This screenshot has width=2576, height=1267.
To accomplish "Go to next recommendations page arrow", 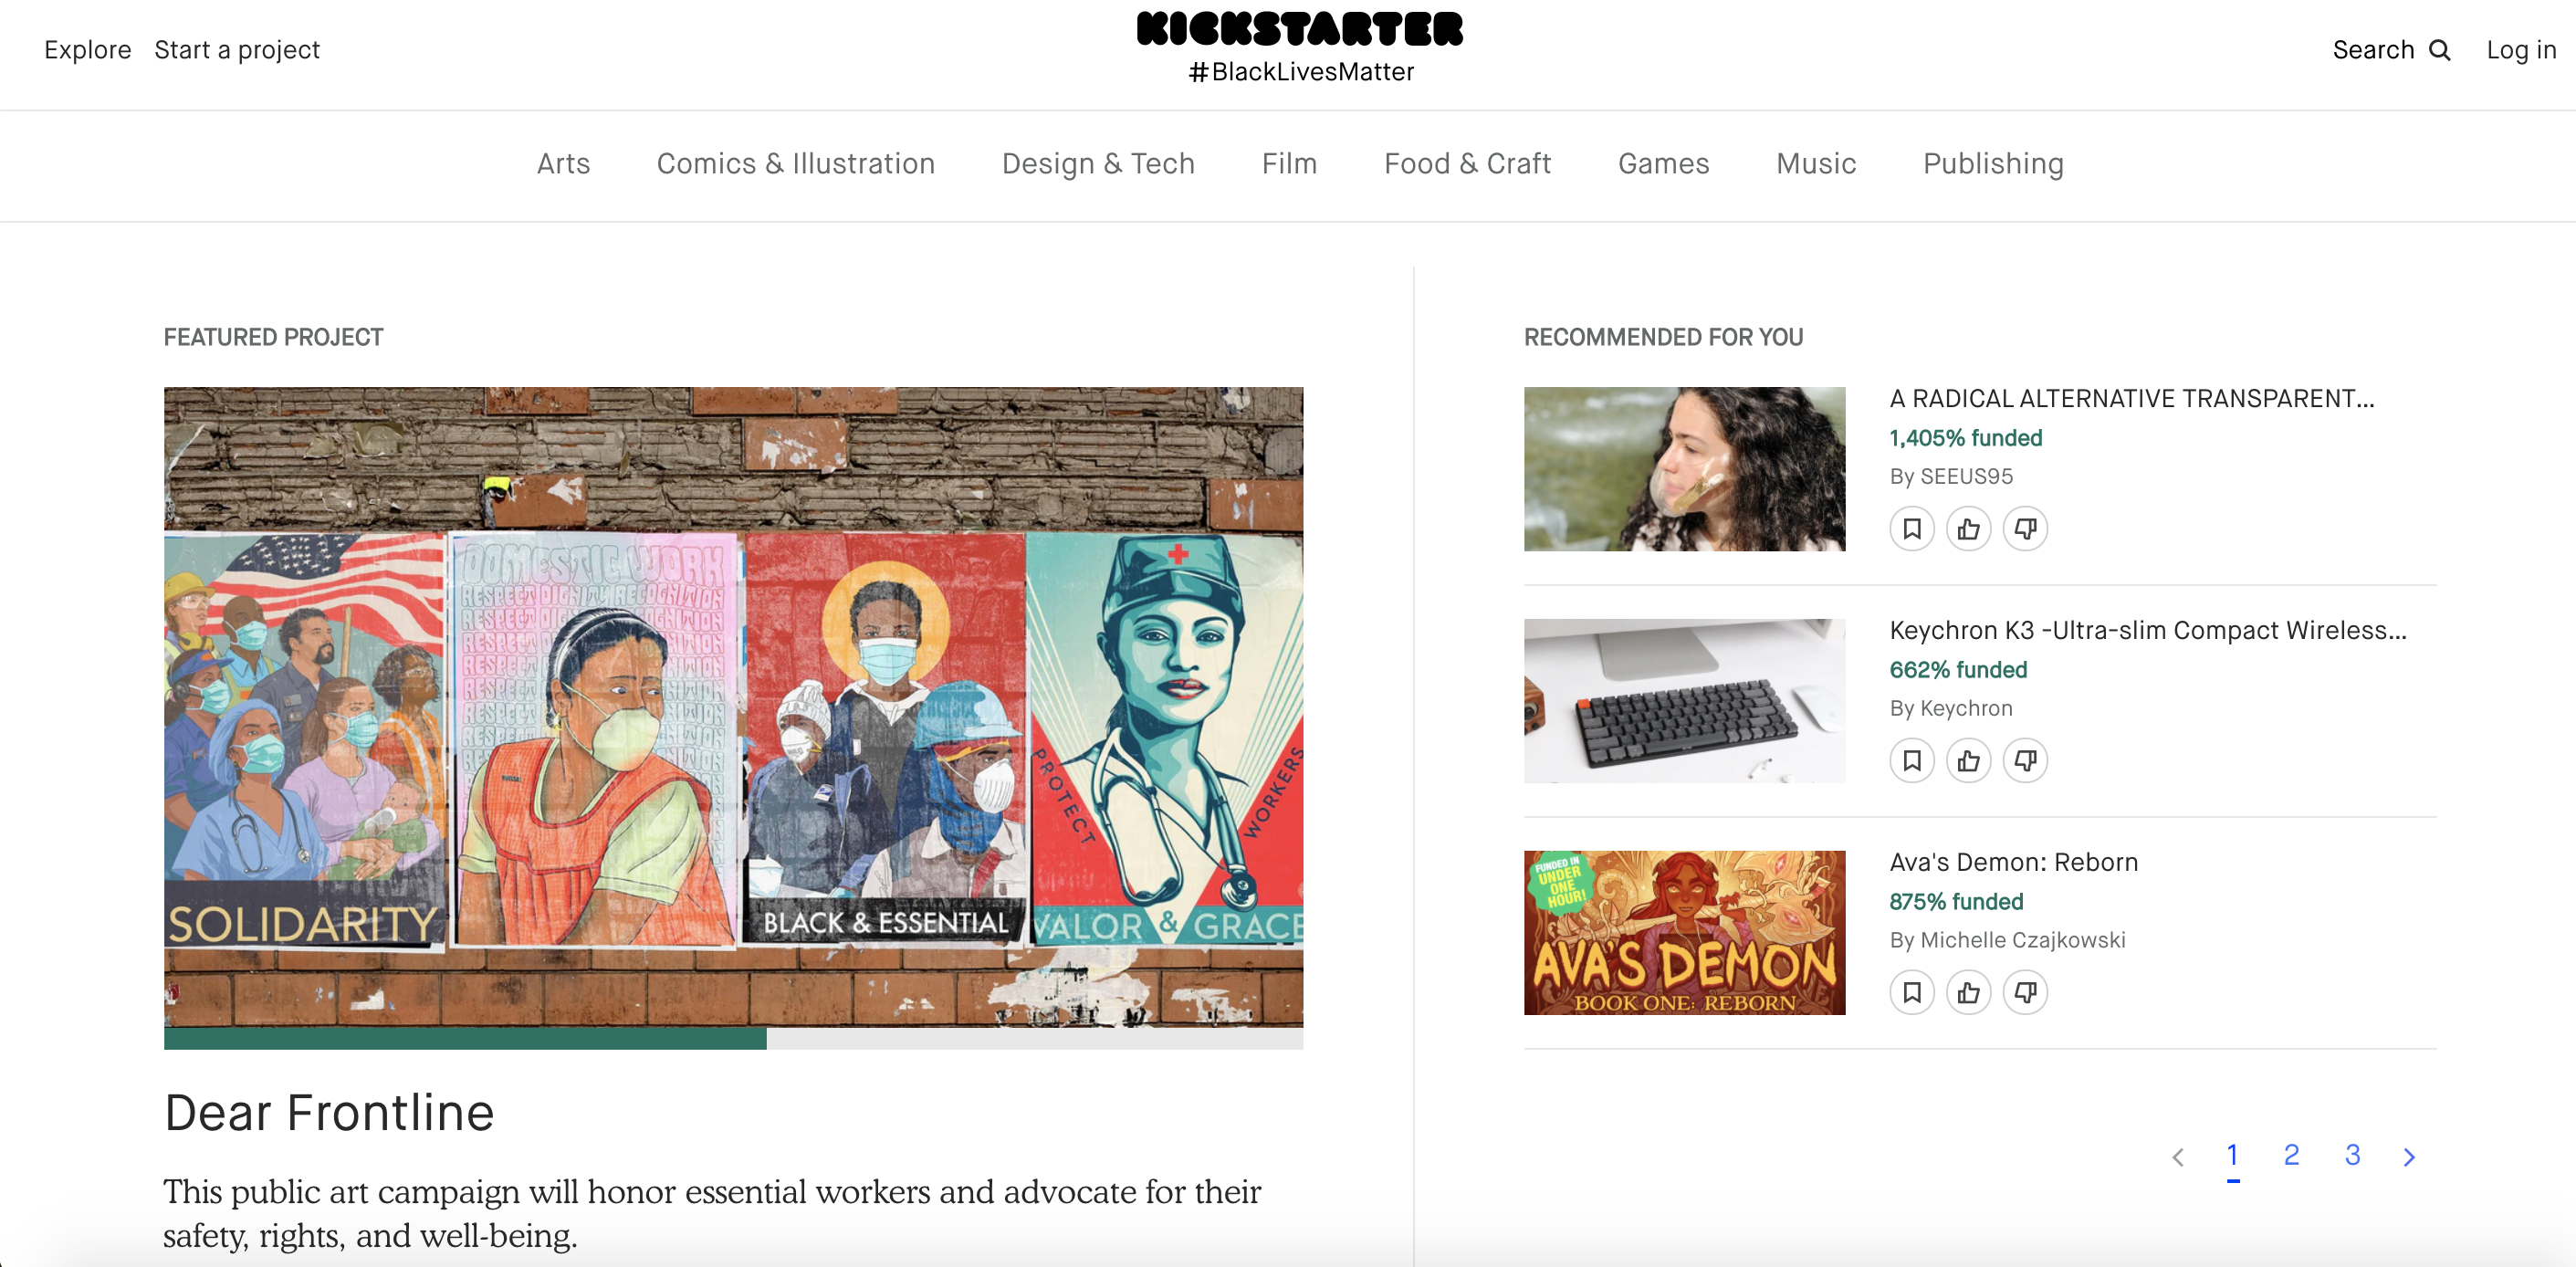I will pos(2410,1157).
